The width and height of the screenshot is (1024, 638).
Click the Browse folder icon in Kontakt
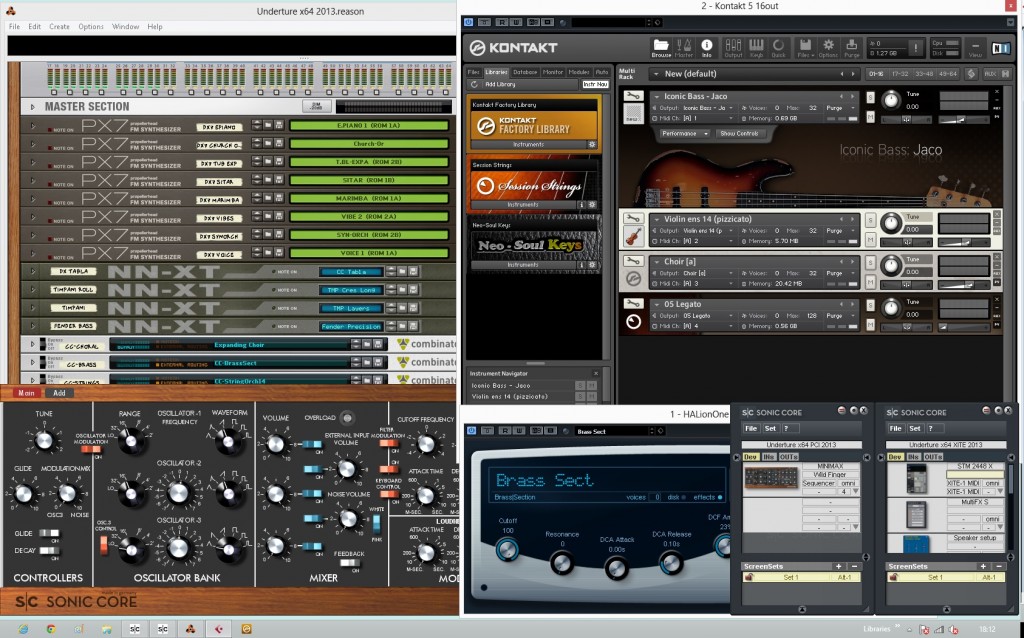click(661, 46)
